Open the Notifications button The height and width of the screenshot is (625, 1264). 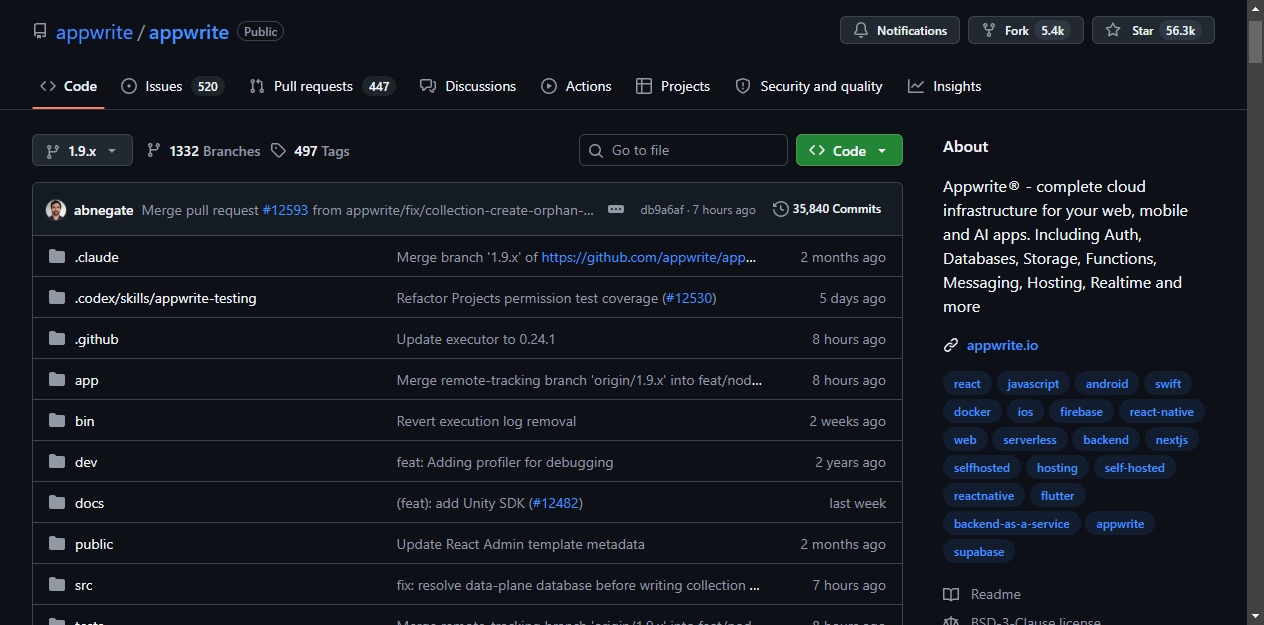(x=900, y=30)
